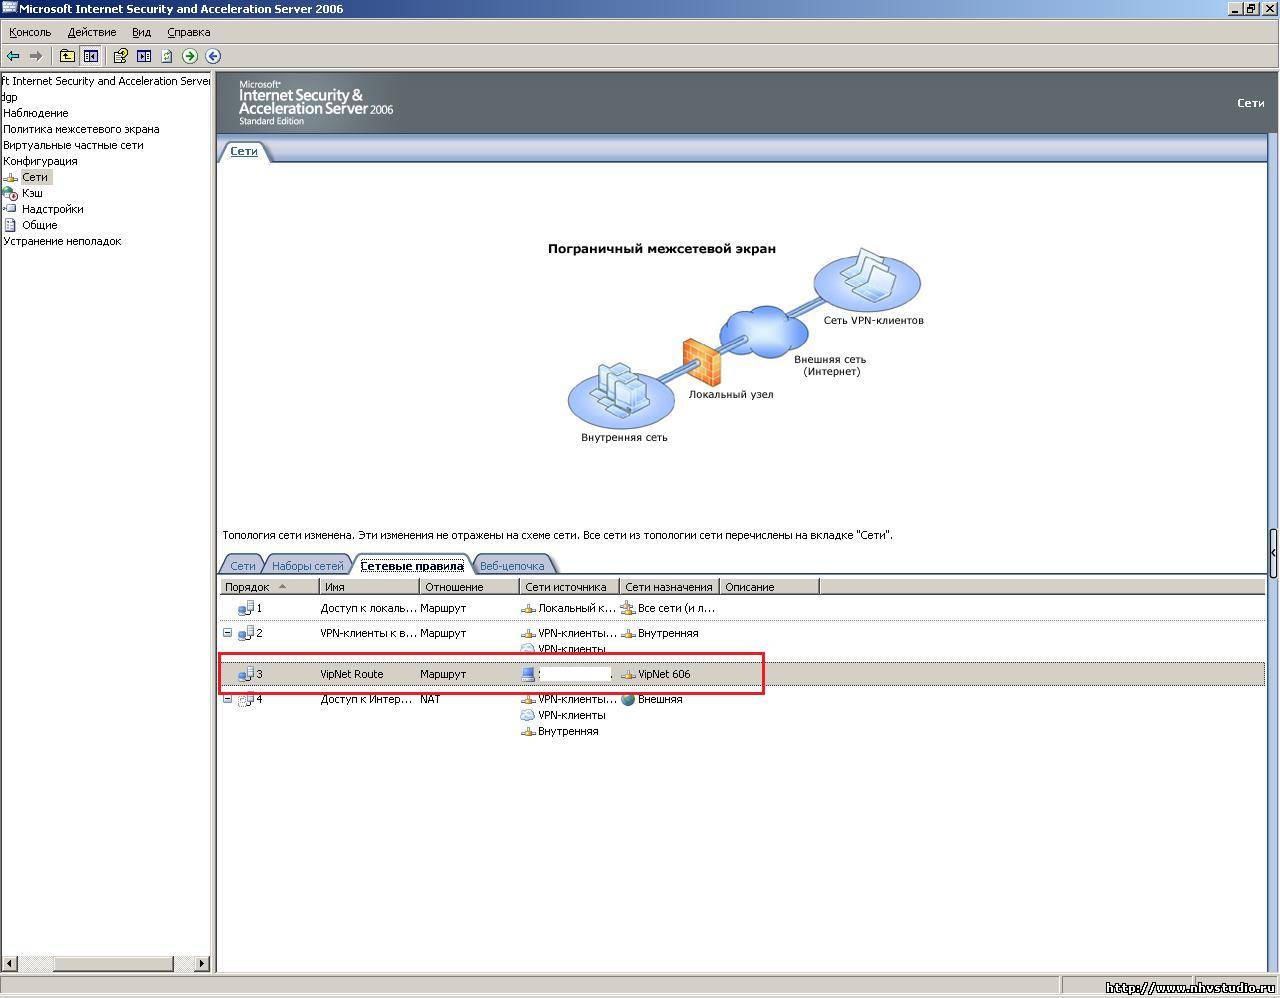Click the Внешняя сеть cloud diagram icon
Screen dimensions: 1280x998
[764, 332]
